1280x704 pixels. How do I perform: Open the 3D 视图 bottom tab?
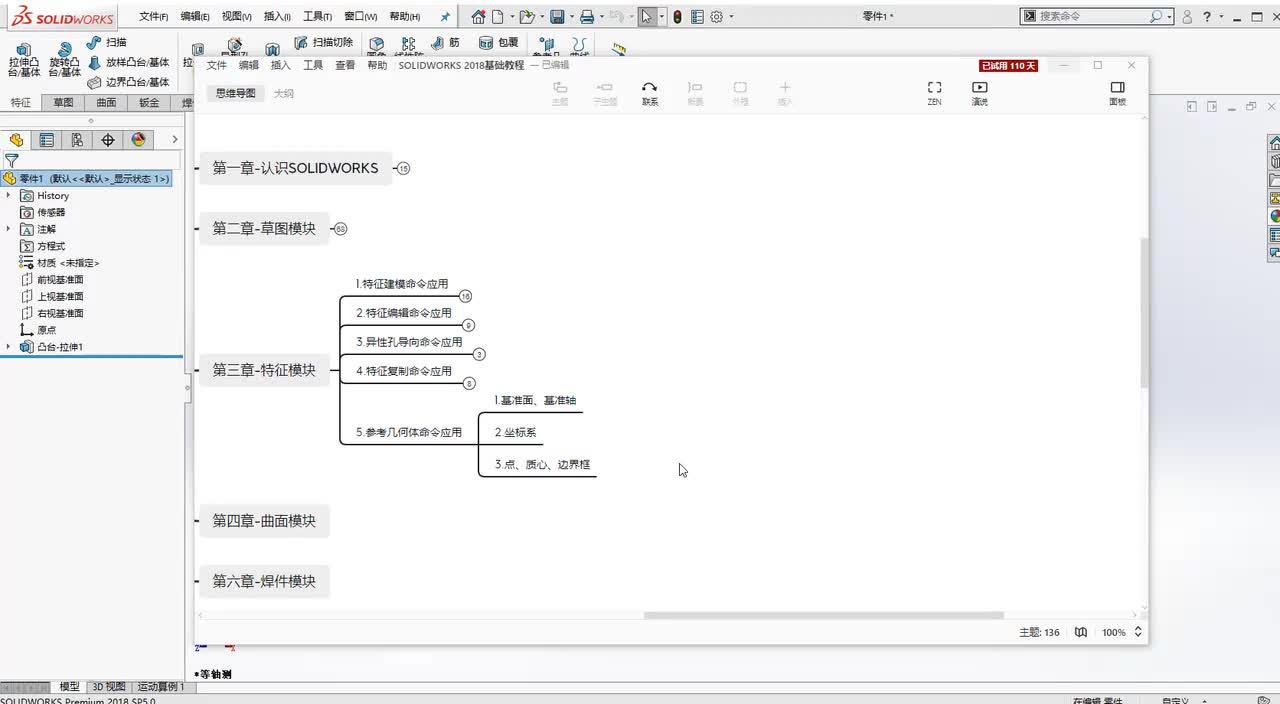pos(109,687)
